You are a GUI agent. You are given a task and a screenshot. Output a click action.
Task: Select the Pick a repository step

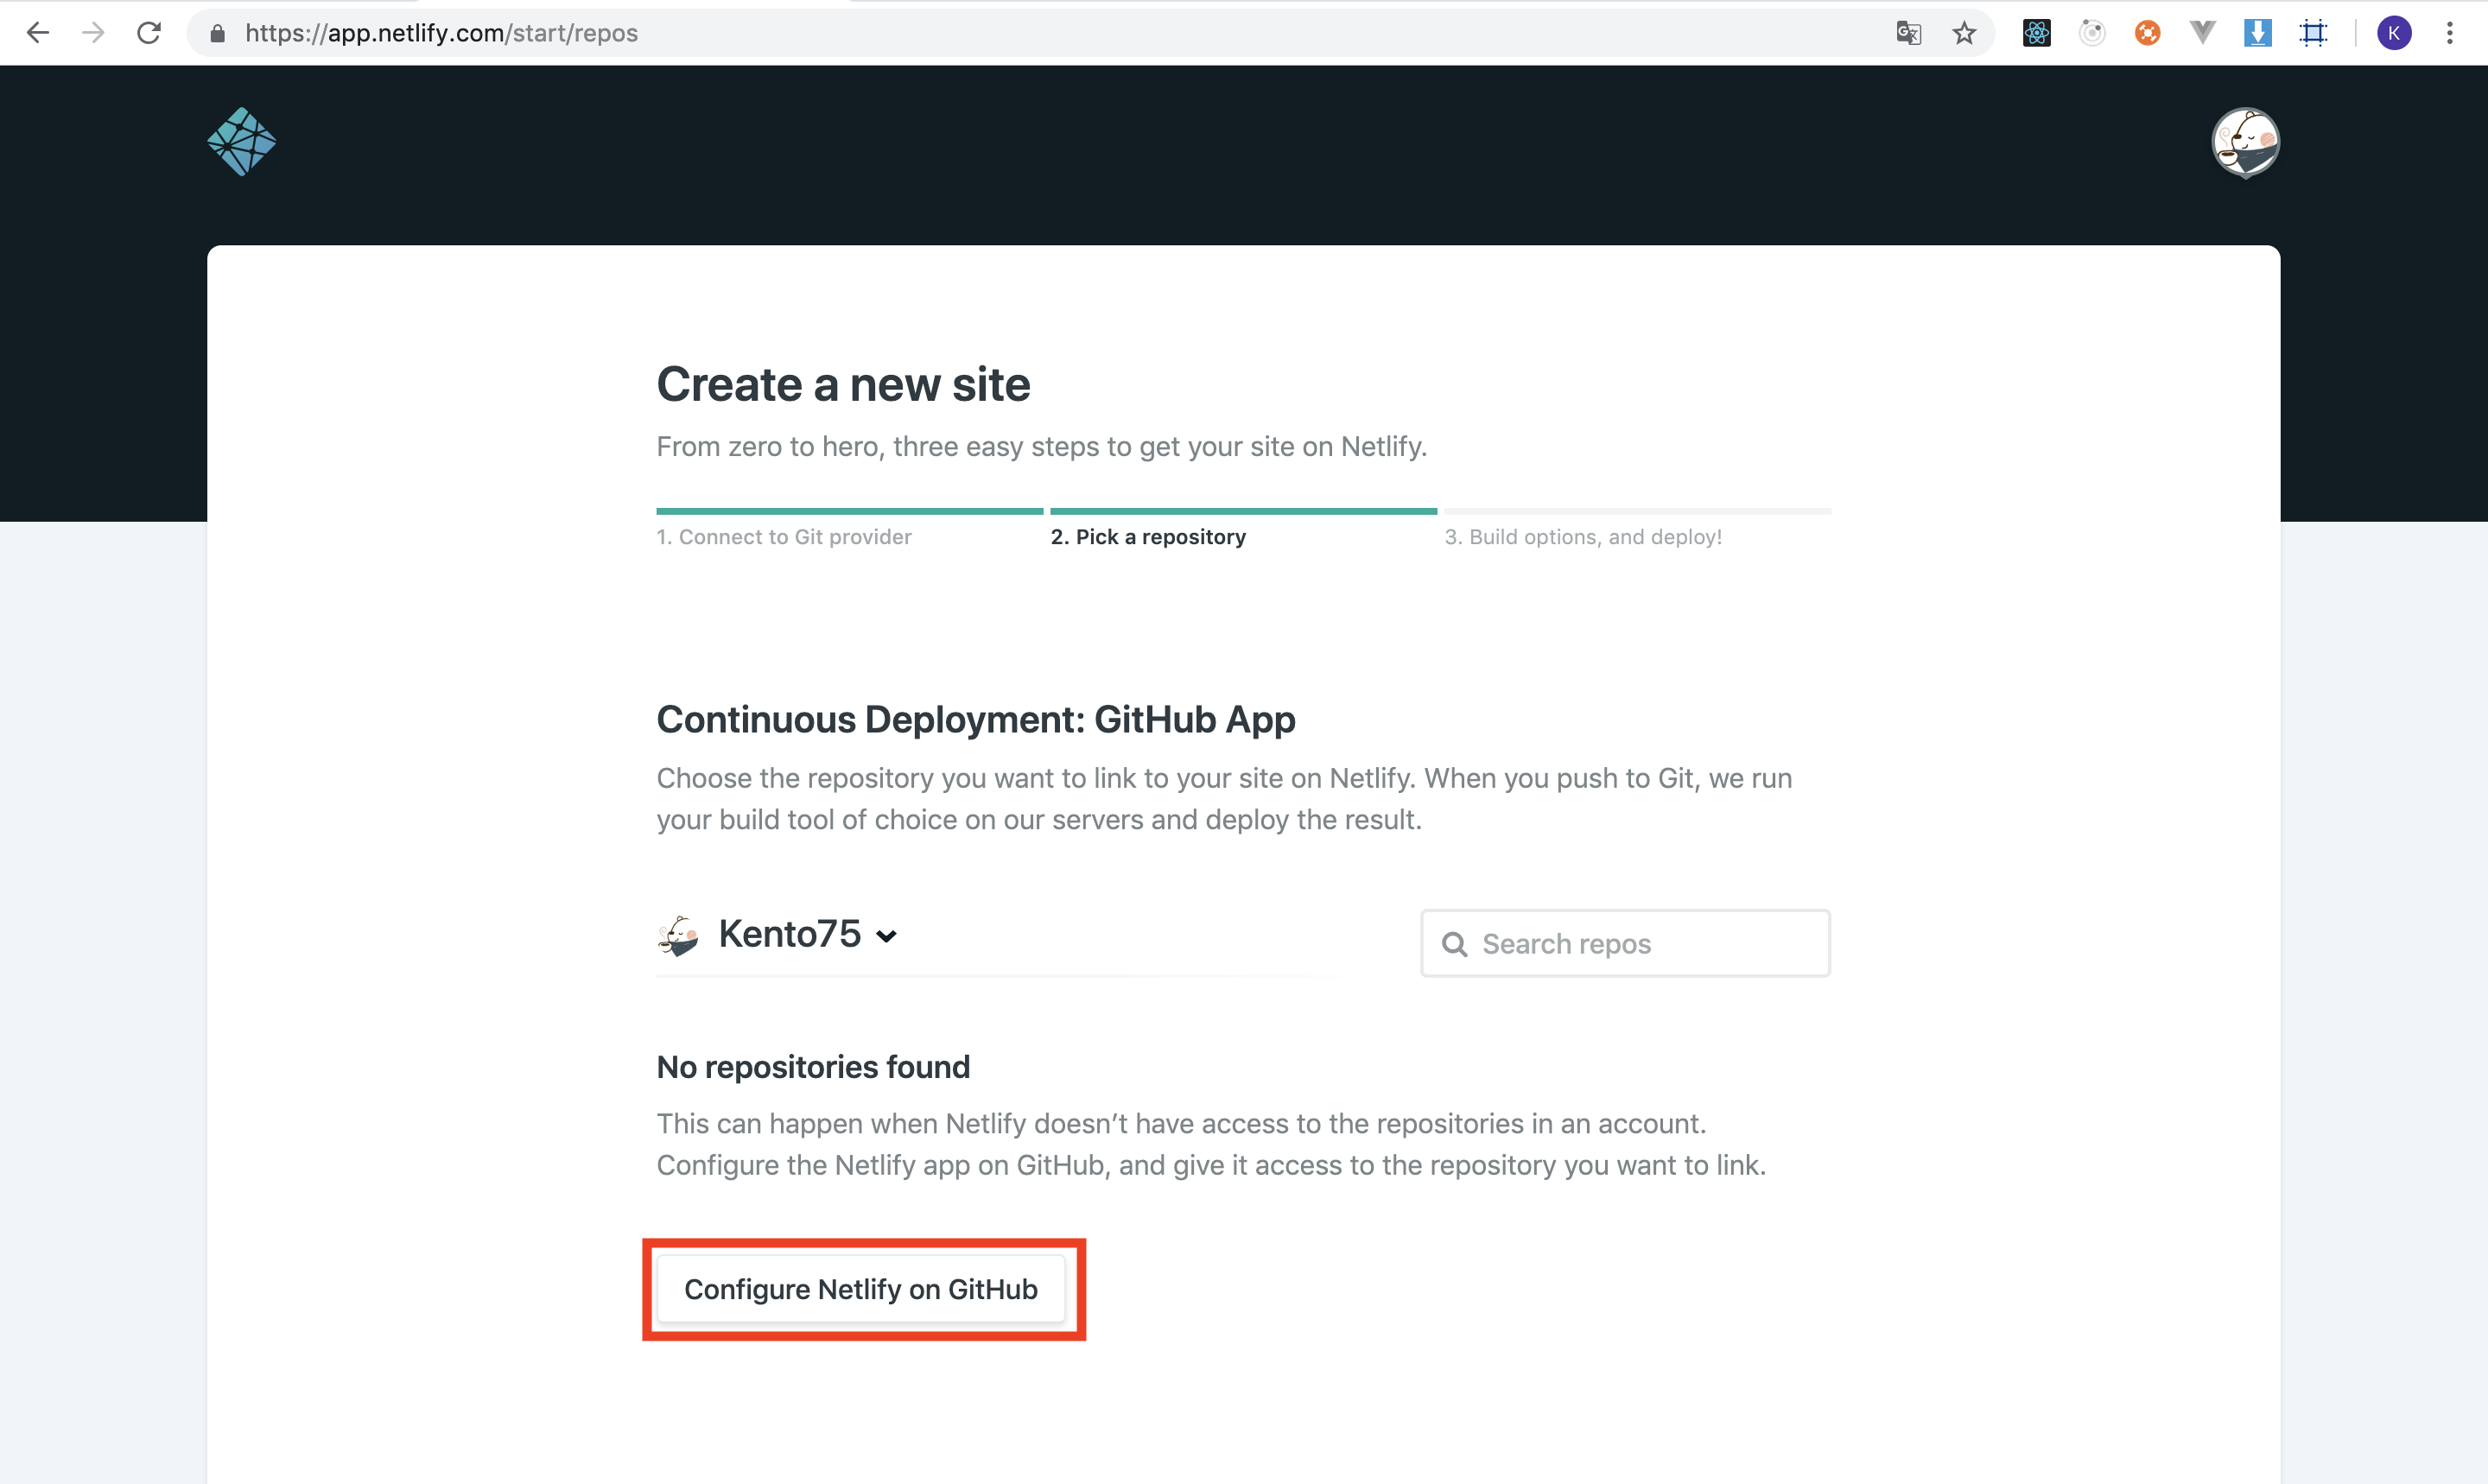point(1148,537)
